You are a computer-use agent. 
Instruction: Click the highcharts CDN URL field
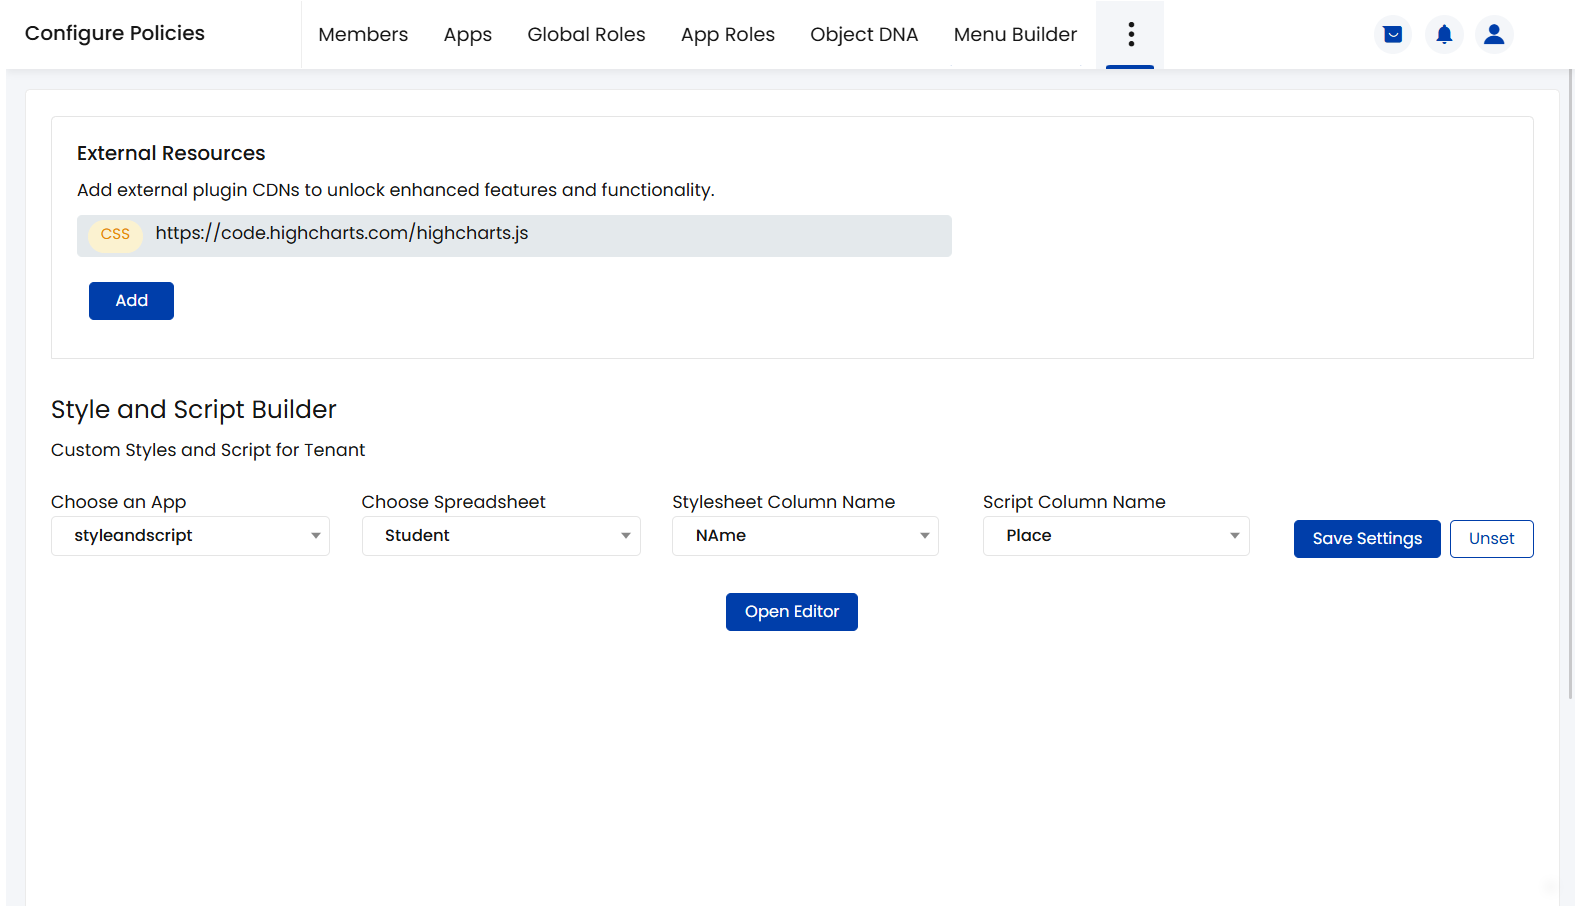click(x=514, y=236)
